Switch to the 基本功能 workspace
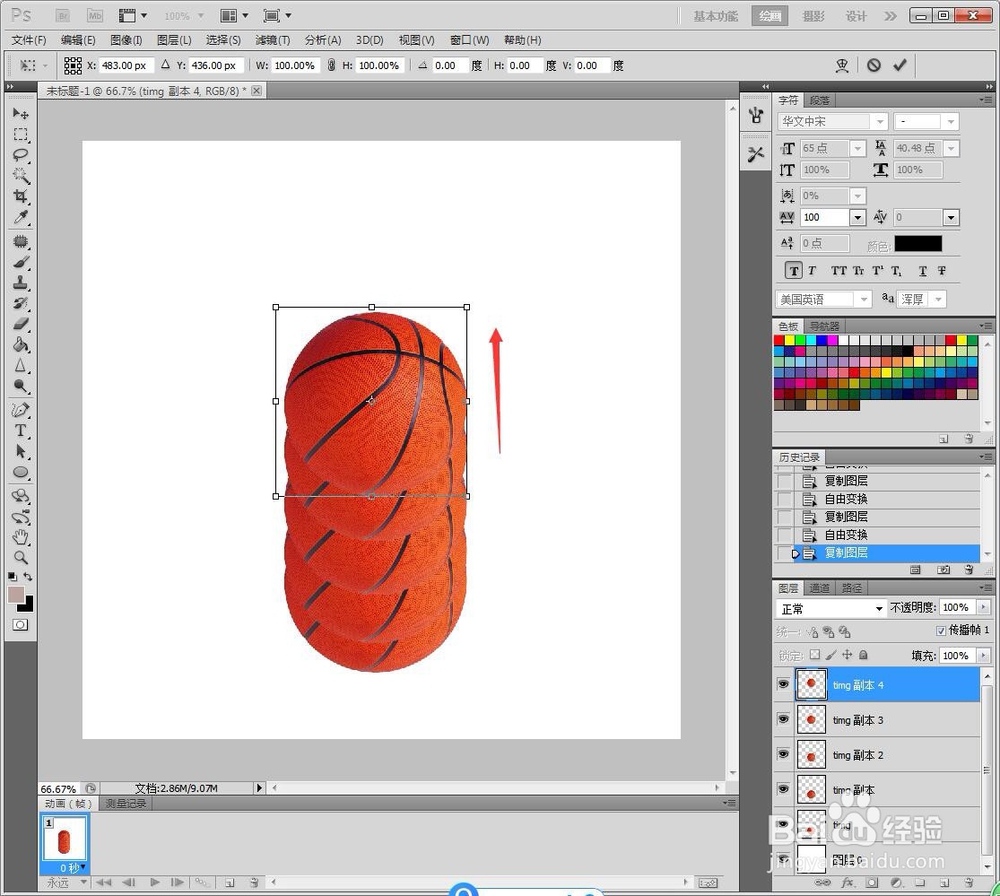Screen dimensions: 1000x896 pyautogui.click(x=716, y=16)
